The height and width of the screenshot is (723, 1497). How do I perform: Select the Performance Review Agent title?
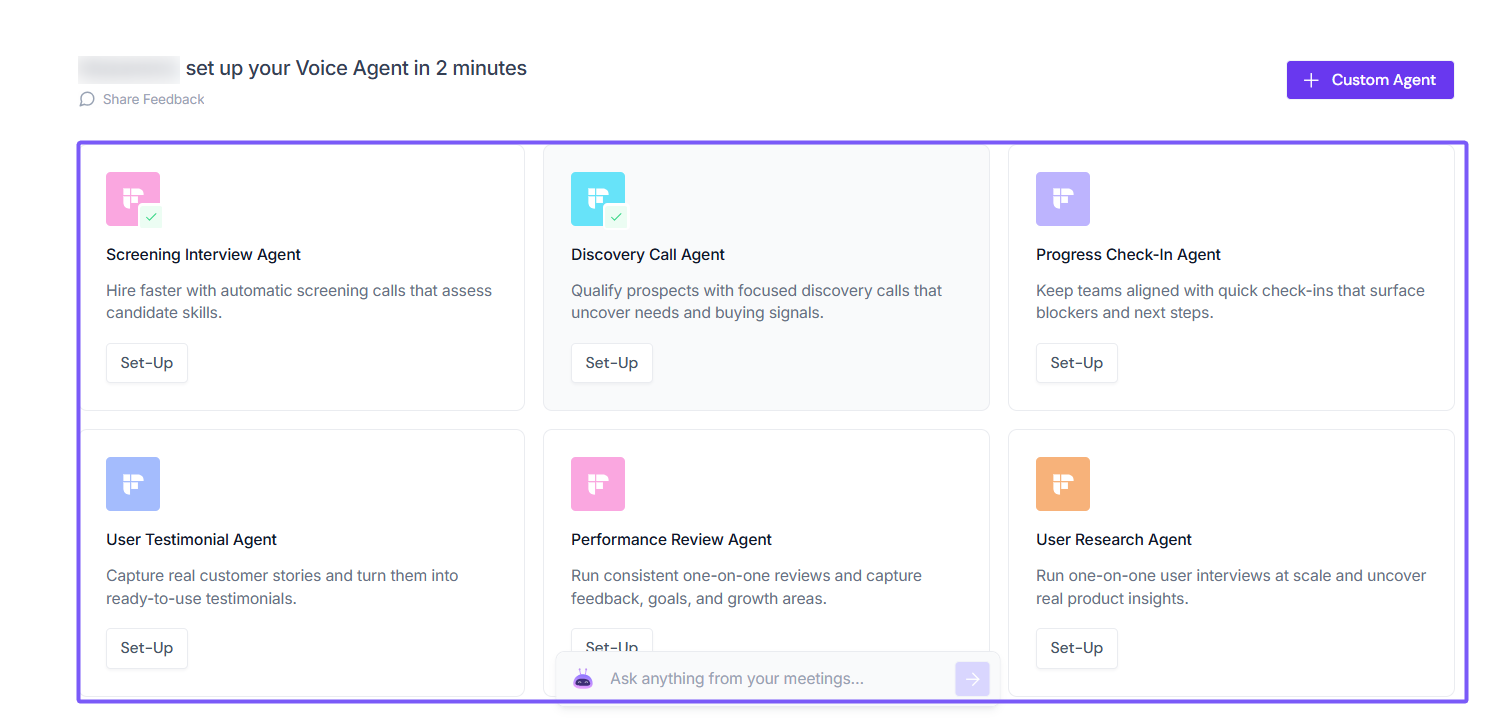point(671,540)
